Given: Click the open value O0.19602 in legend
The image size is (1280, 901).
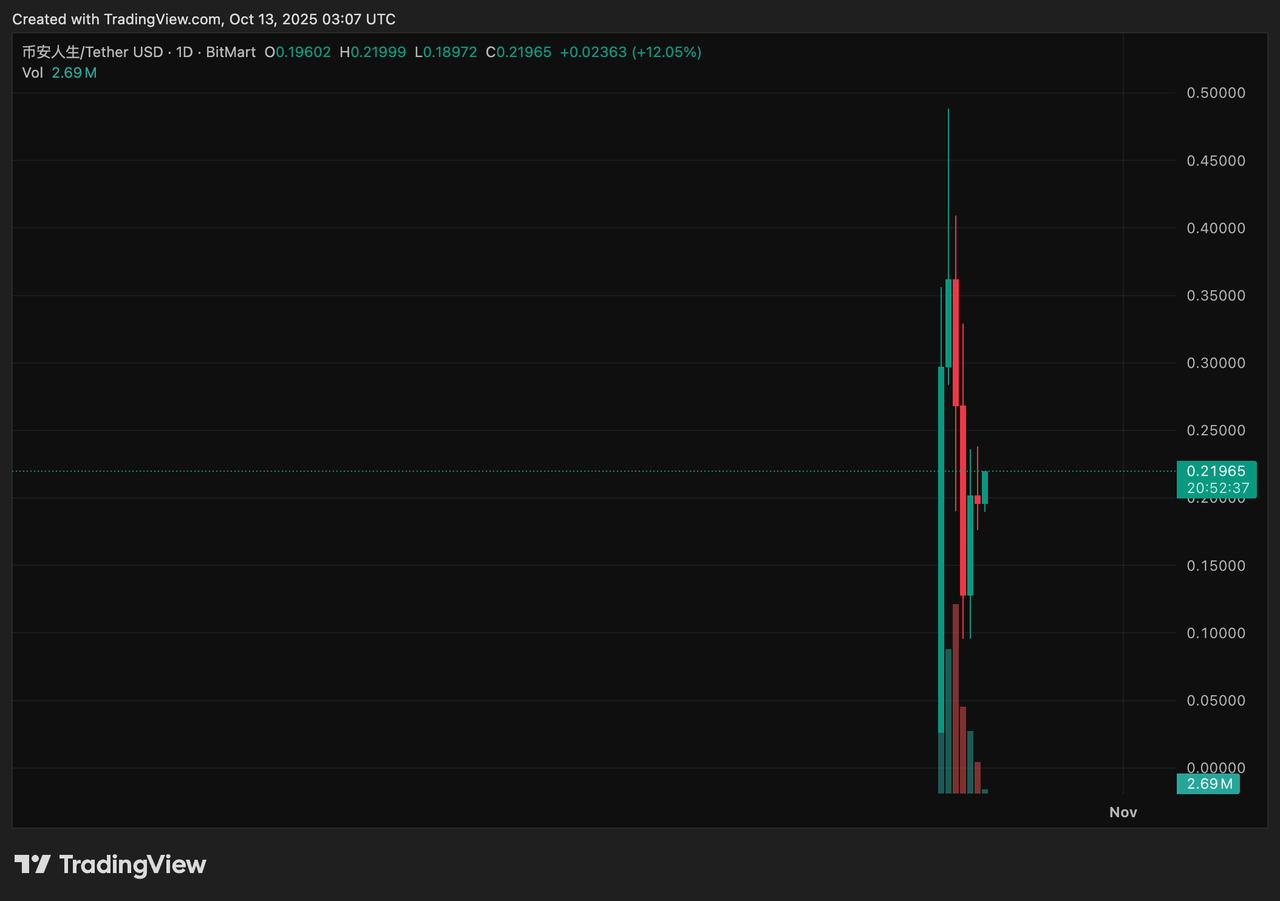Looking at the screenshot, I should (298, 52).
